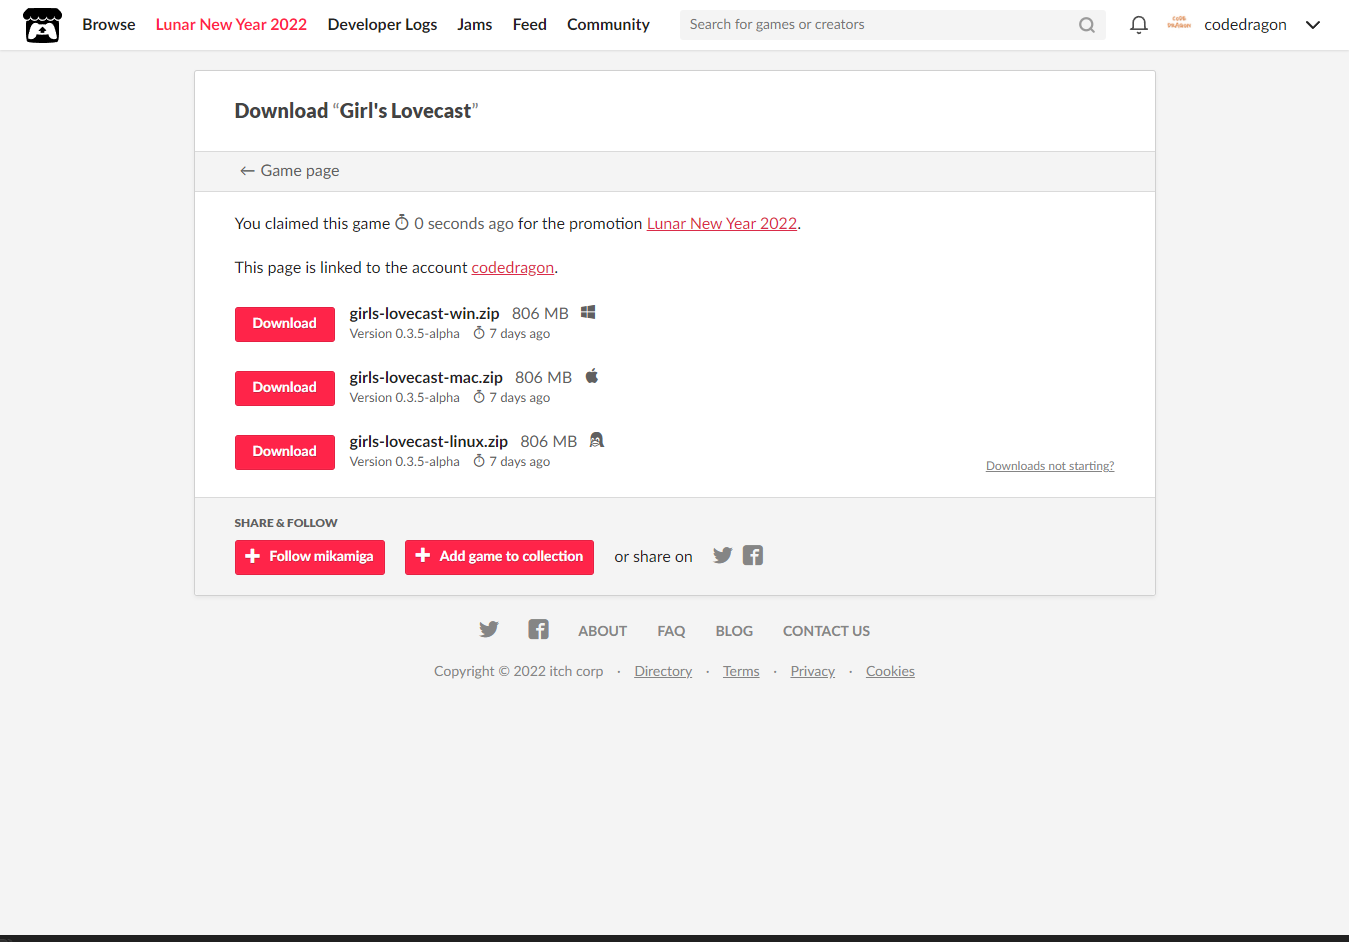Open Developer Logs

pos(382,25)
